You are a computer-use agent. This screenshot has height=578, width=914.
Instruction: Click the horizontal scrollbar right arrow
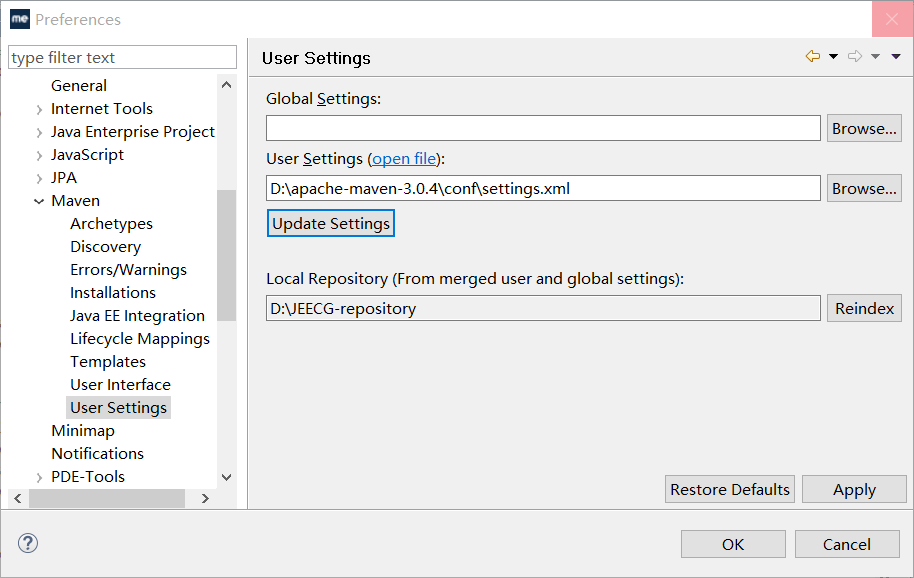[x=205, y=498]
